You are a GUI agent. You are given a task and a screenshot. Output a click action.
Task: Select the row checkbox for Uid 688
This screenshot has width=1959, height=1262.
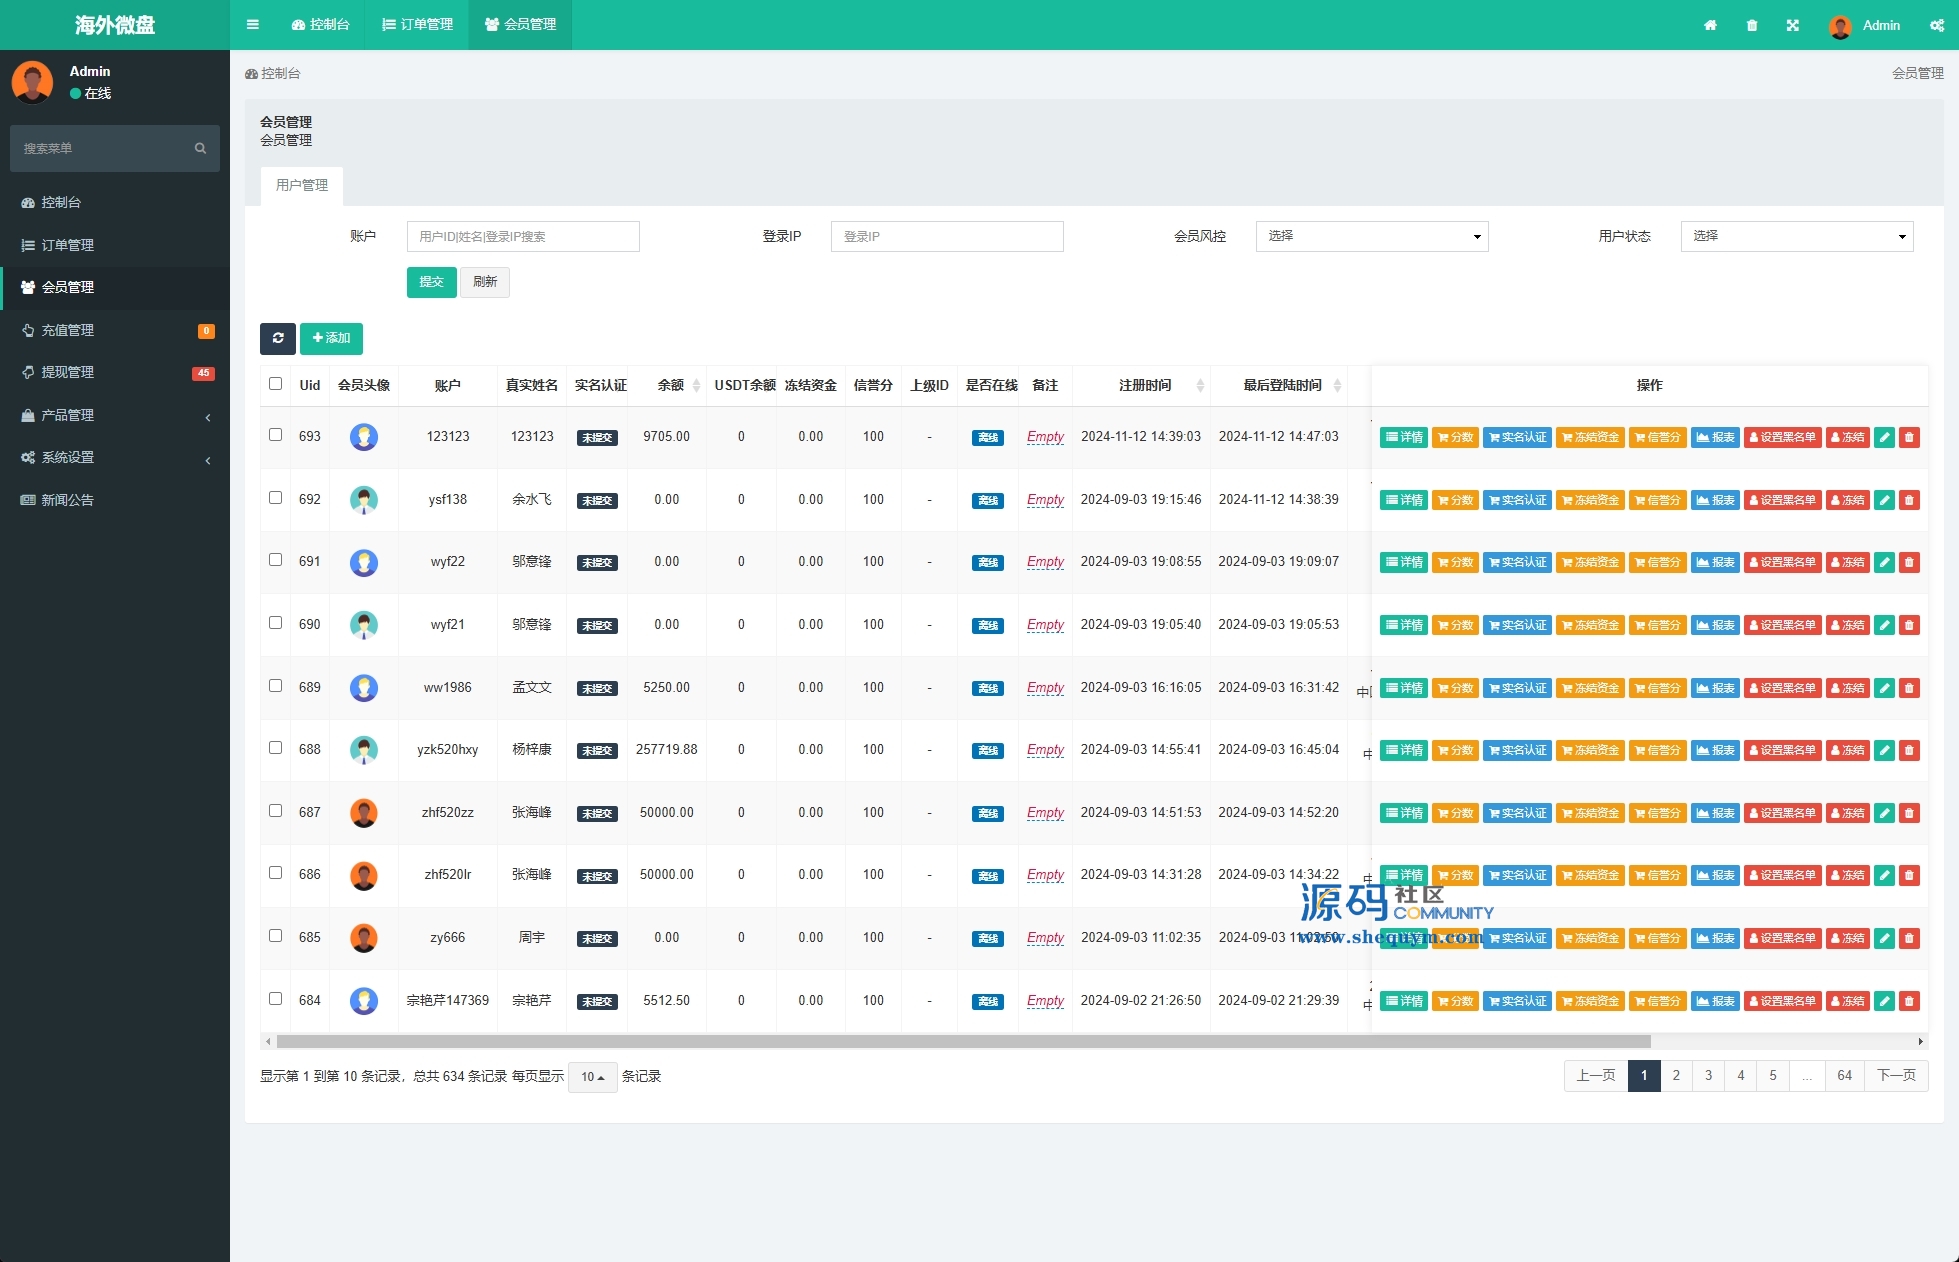276,748
